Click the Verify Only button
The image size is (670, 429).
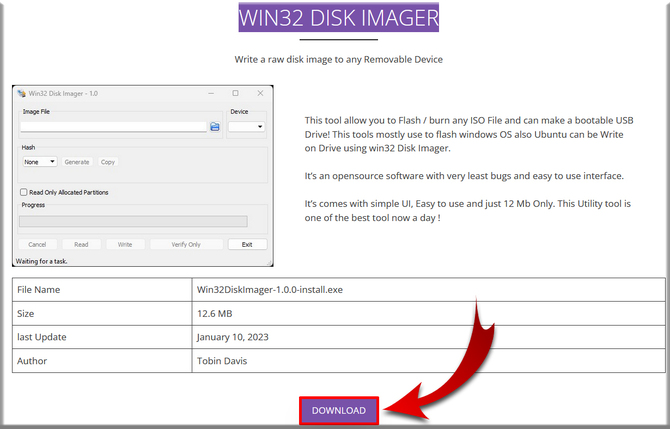point(186,244)
